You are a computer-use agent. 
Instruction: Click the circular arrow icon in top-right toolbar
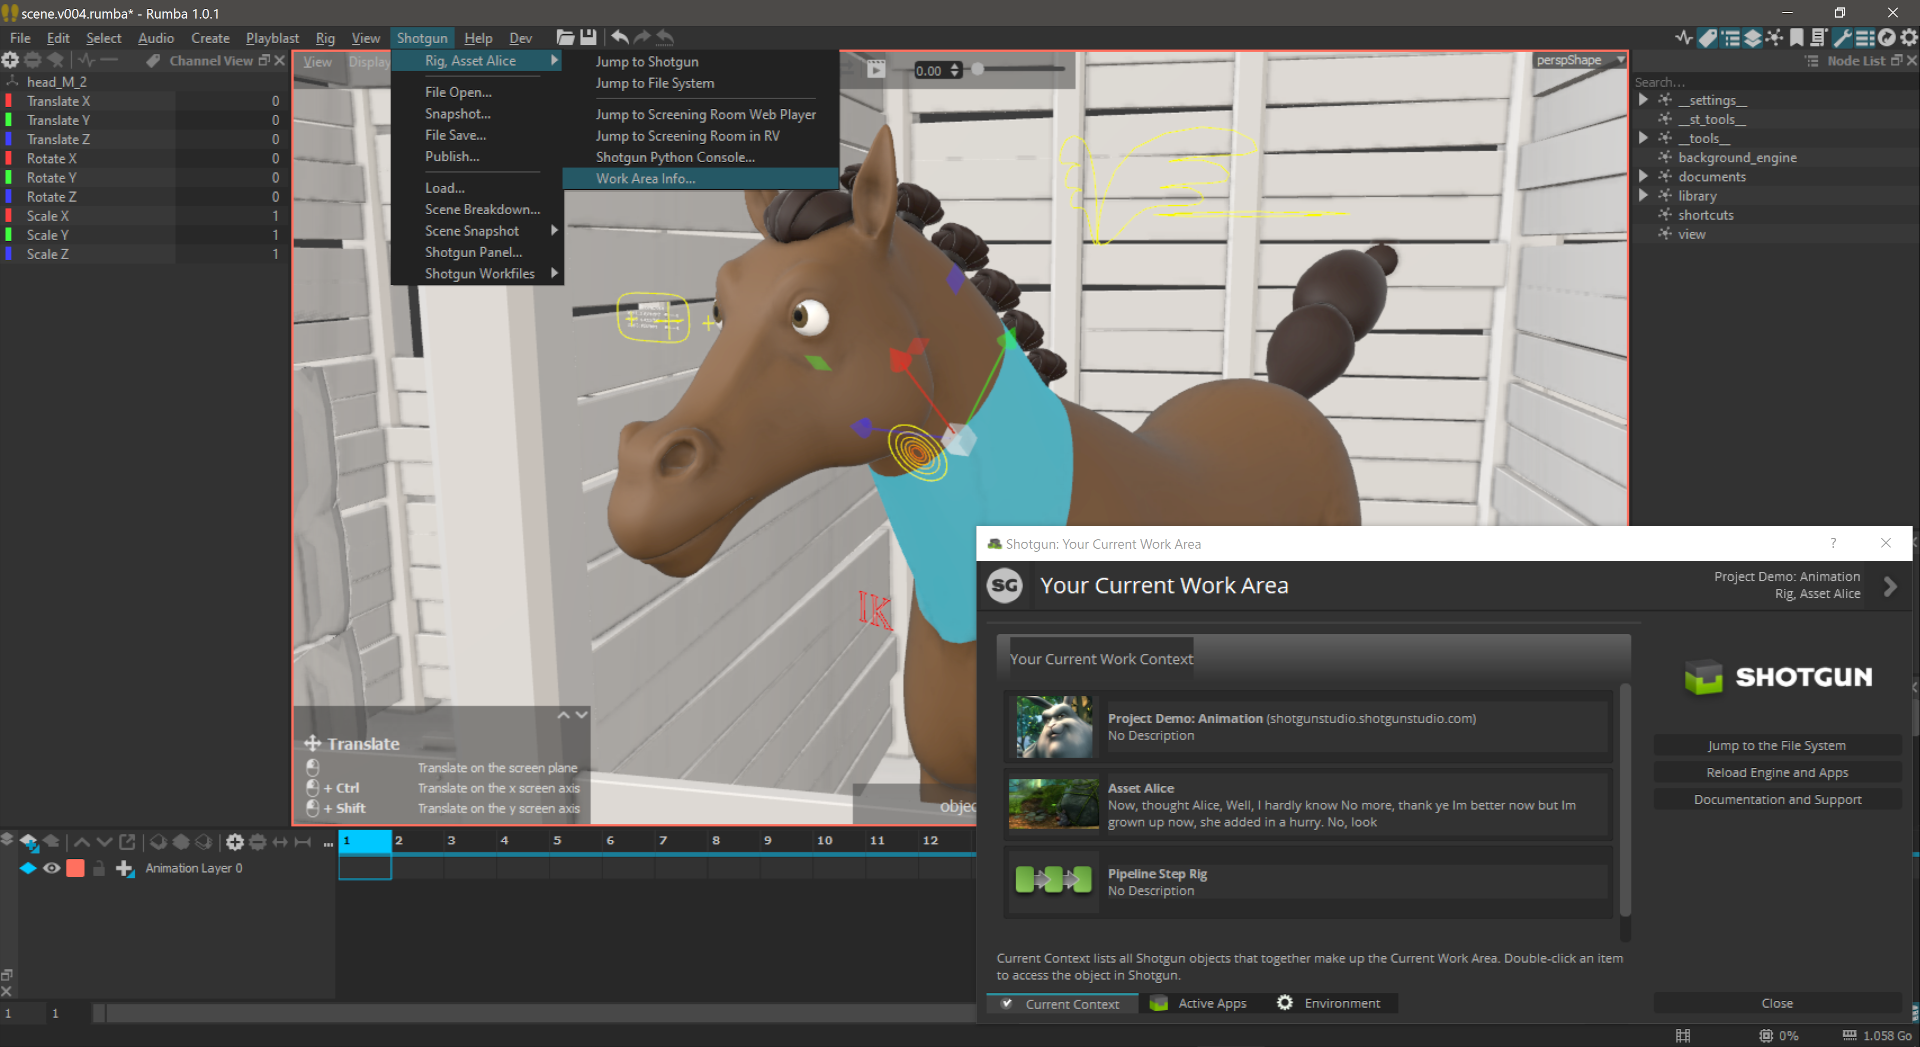point(1886,37)
